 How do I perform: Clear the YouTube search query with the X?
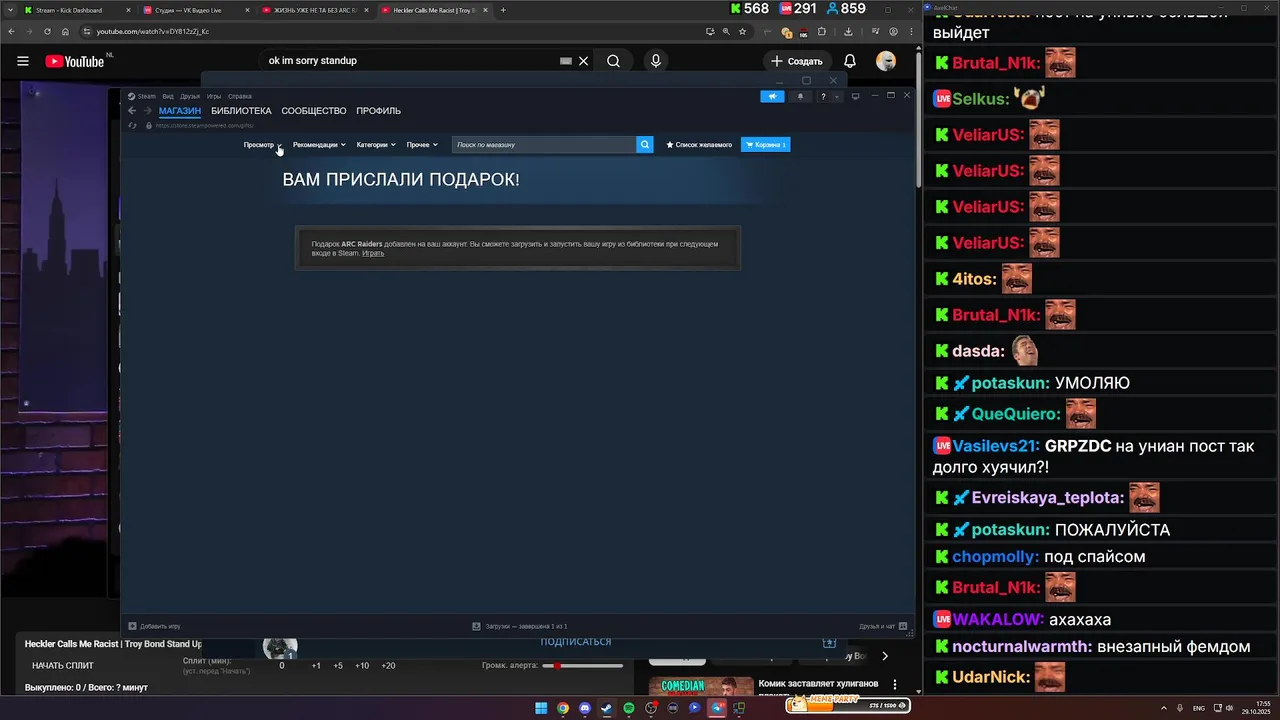click(x=584, y=61)
